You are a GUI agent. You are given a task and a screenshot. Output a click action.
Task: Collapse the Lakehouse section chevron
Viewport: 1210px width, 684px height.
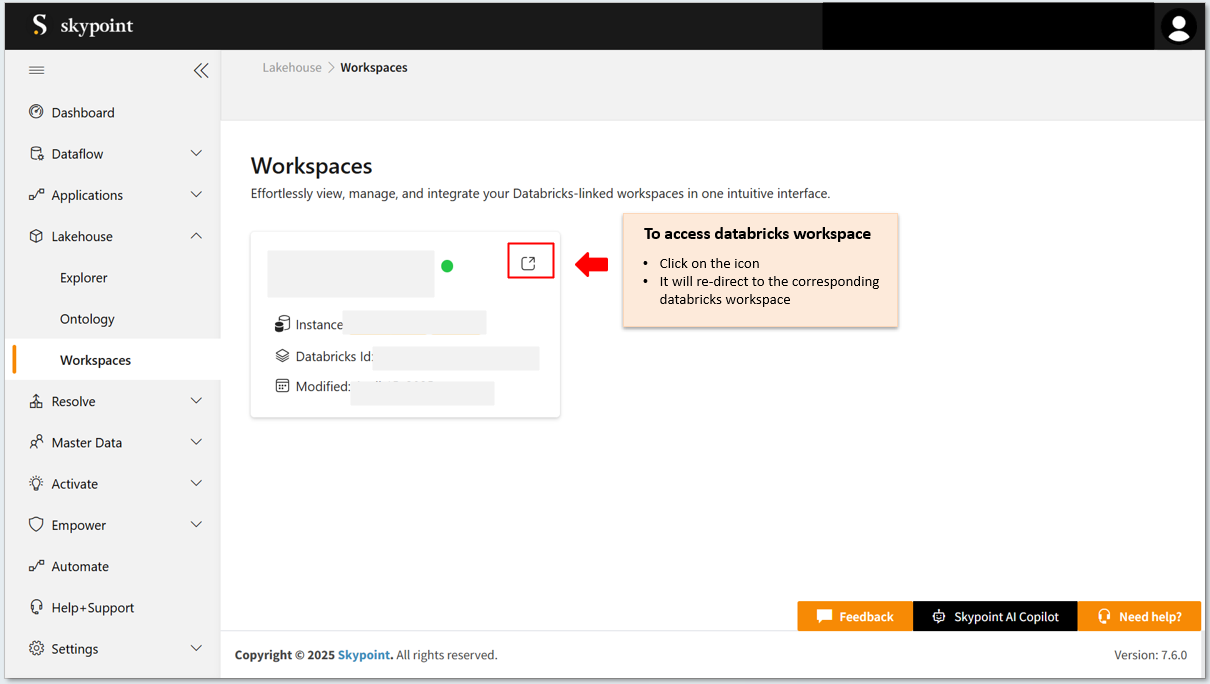(x=196, y=236)
